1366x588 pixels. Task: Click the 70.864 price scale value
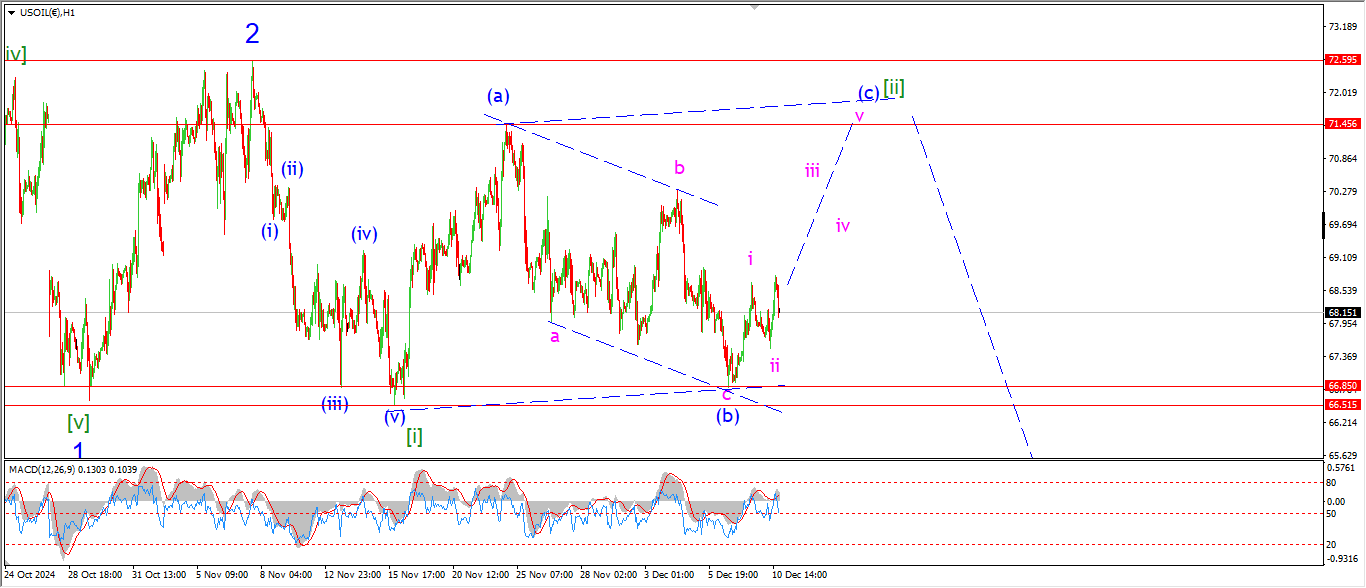pyautogui.click(x=1341, y=159)
